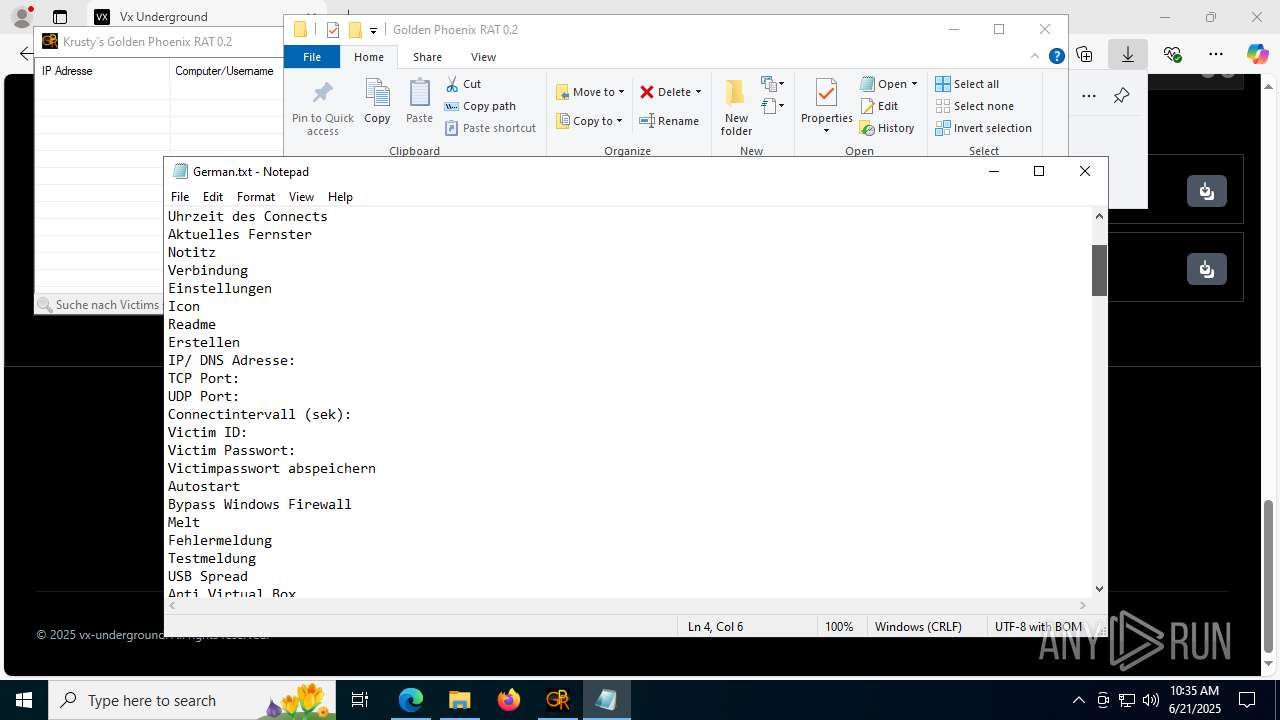Click Explorer File tab
Screen dimensions: 1280x720
pos(312,57)
